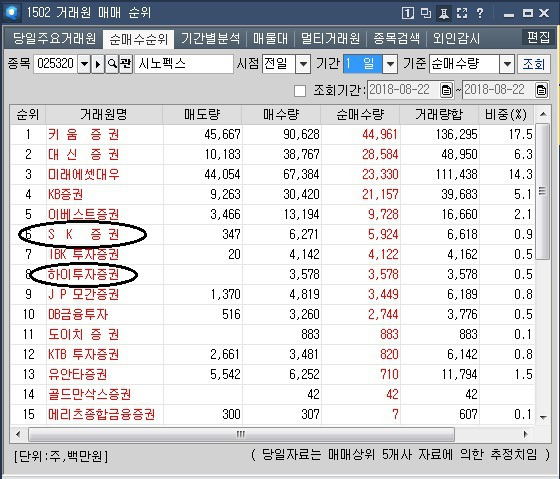Select the 골드만삭스증권 row
The height and width of the screenshot is (479, 560).
272,395
